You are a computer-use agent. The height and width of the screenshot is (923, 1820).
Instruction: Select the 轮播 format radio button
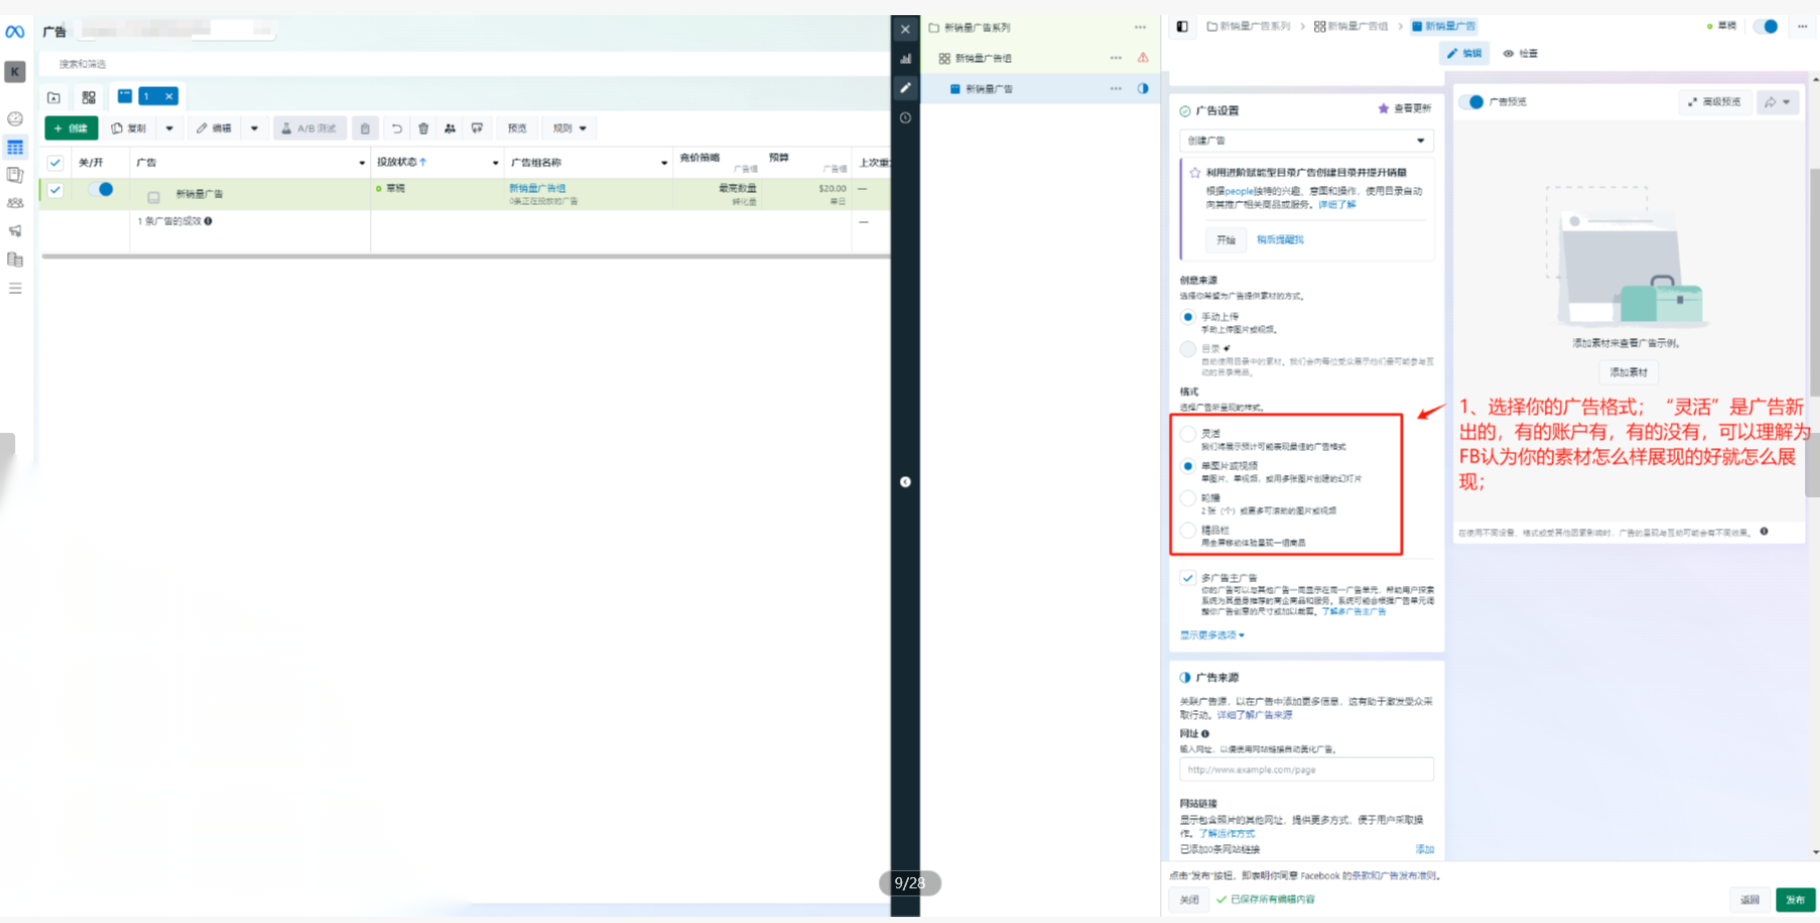tap(1188, 498)
